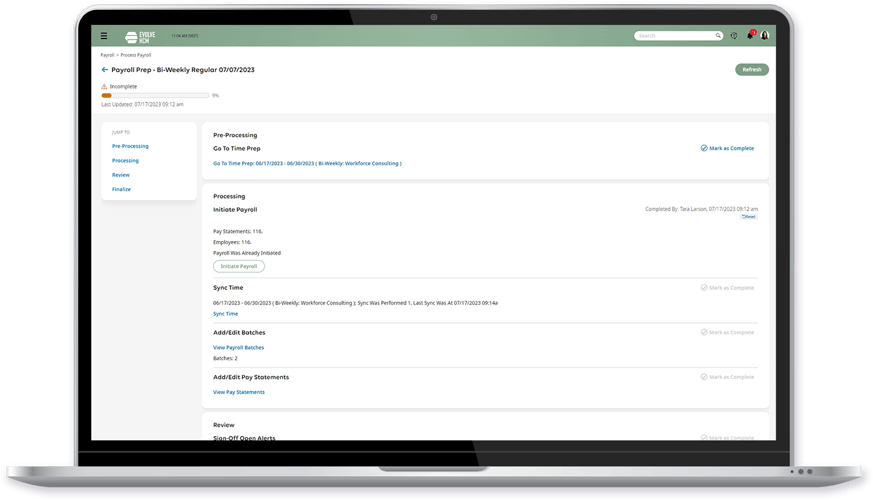The image size is (873, 500).
Task: Go back using the arrow beside Payroll Prep
Action: click(105, 70)
